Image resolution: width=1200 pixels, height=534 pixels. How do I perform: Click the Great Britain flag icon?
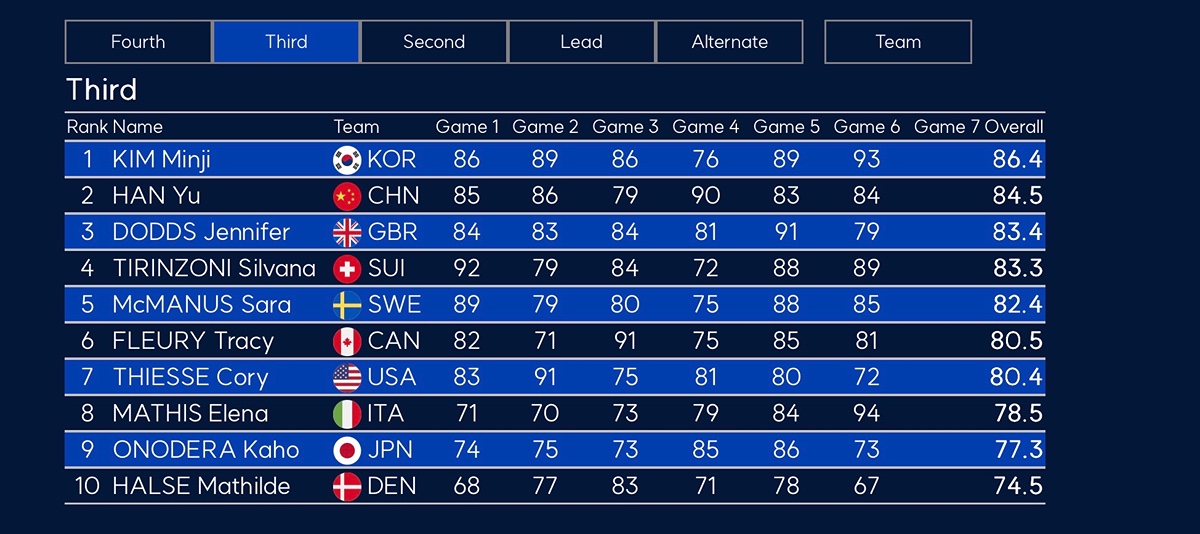coord(347,232)
